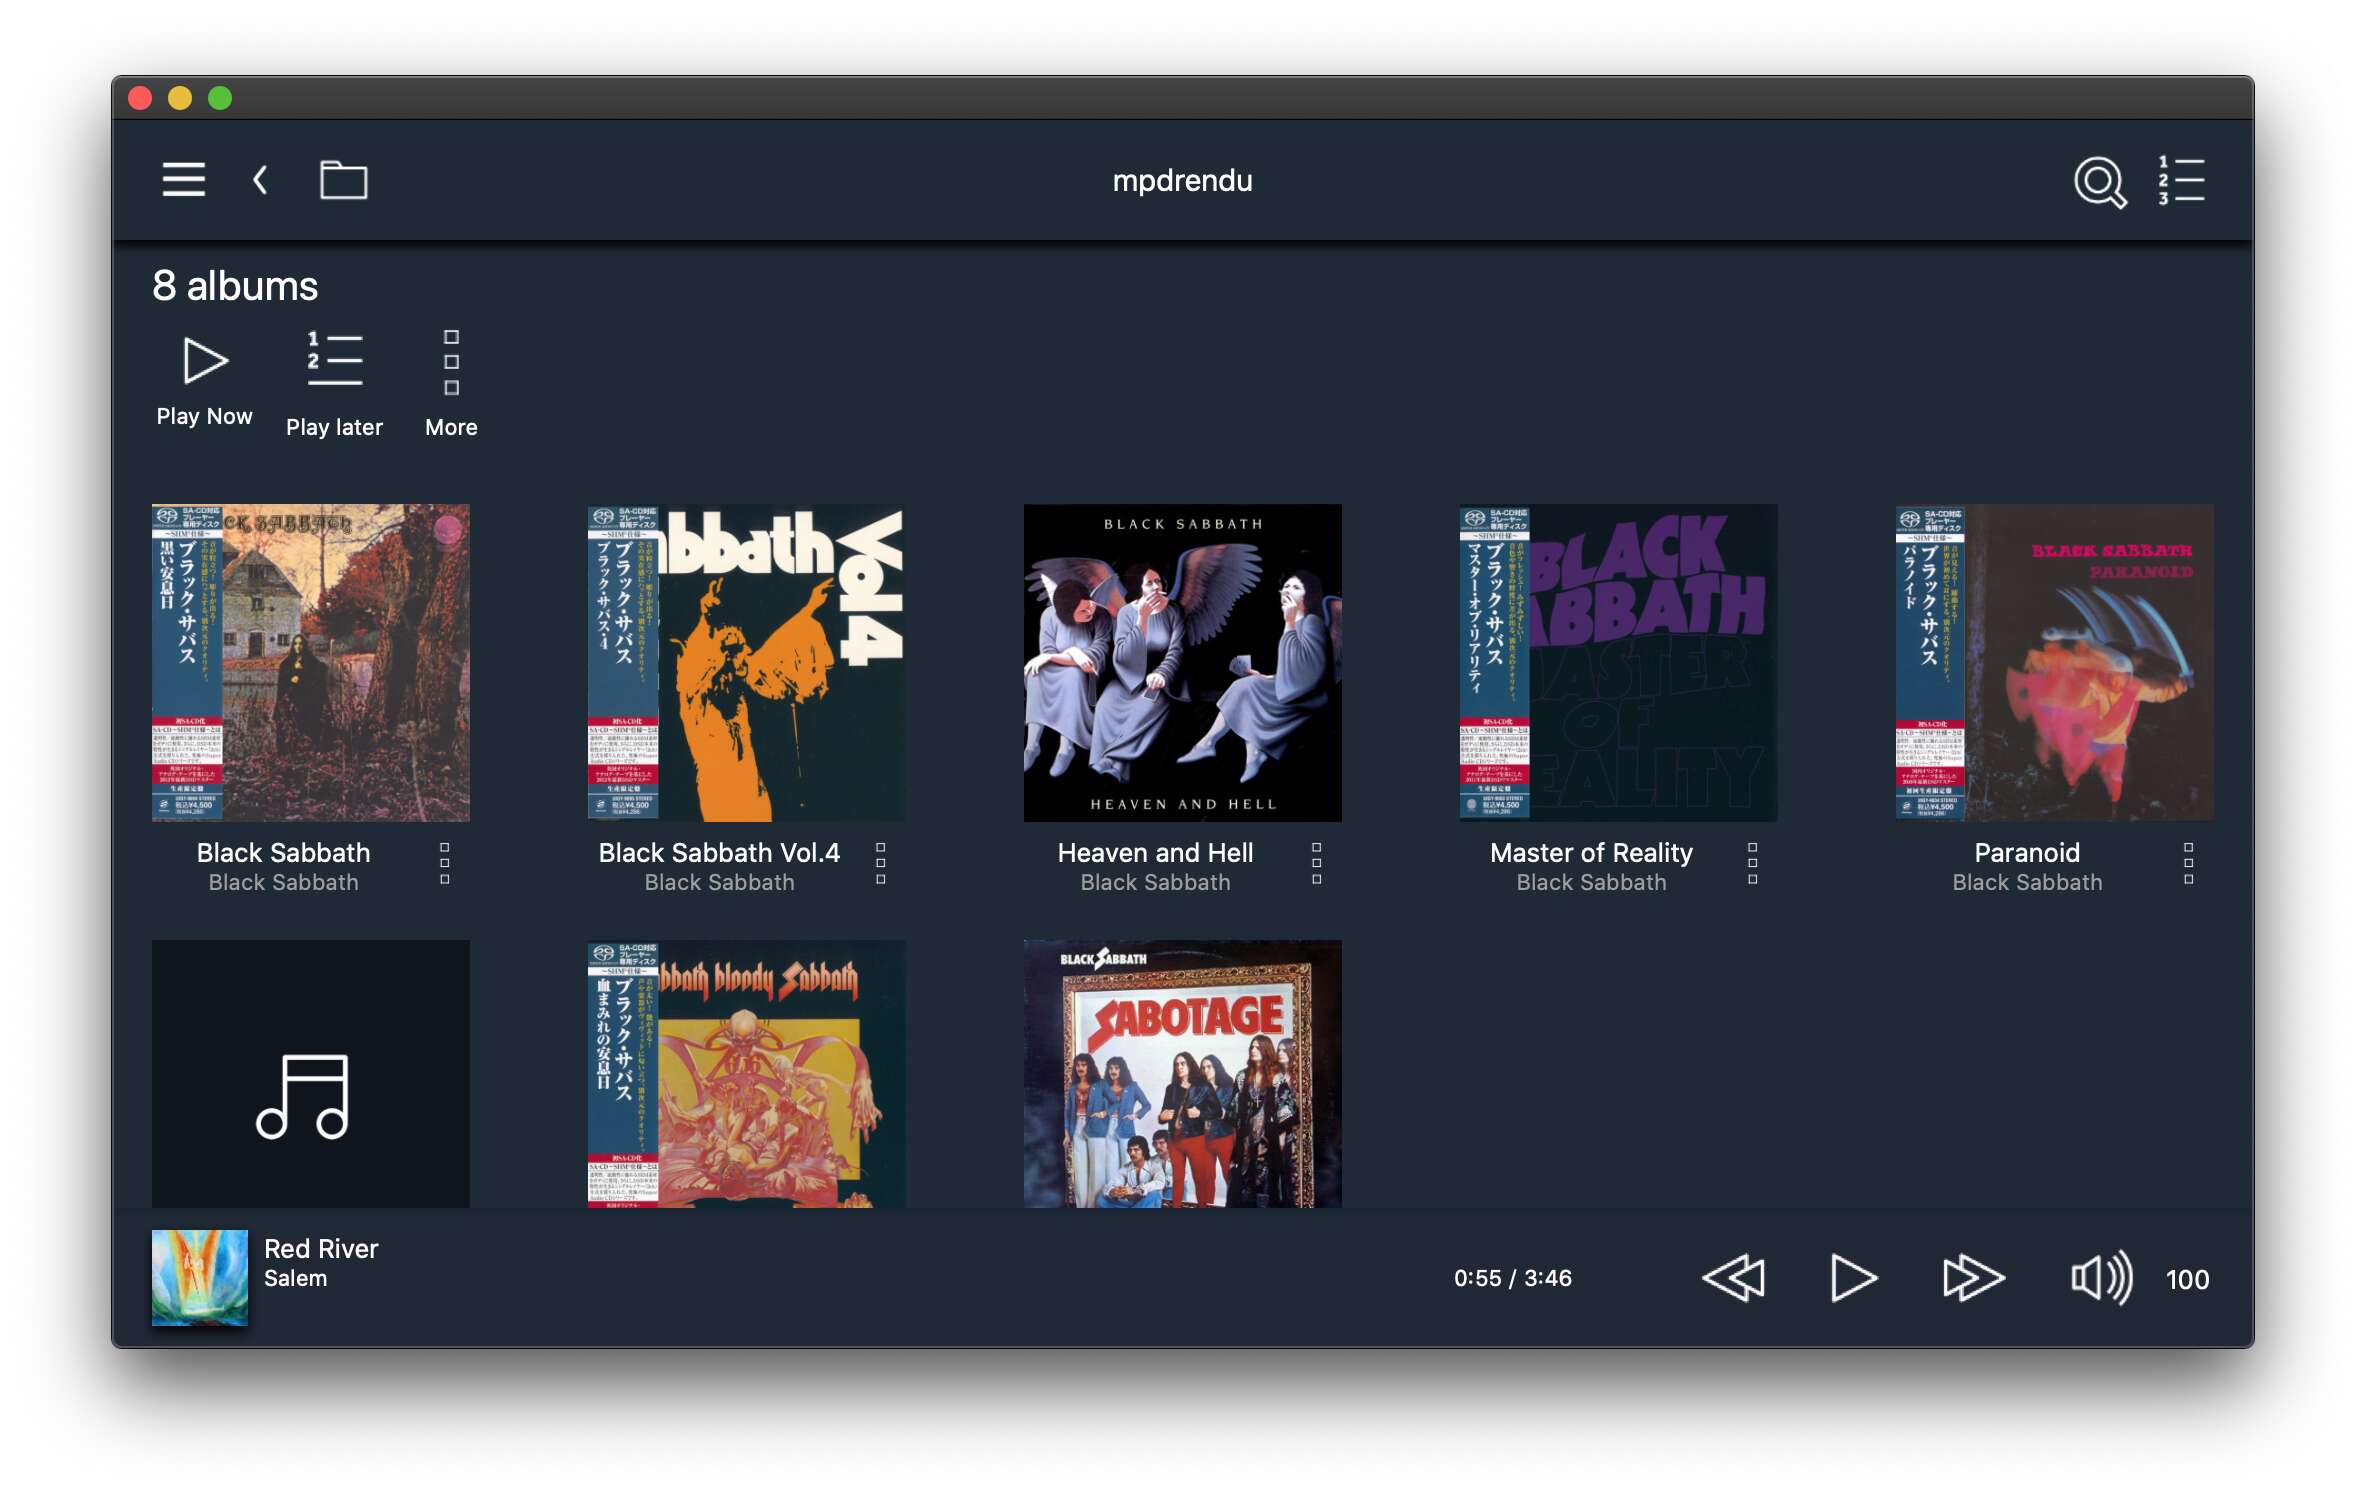Click the Salem artist name
Image resolution: width=2366 pixels, height=1496 pixels.
tap(295, 1278)
